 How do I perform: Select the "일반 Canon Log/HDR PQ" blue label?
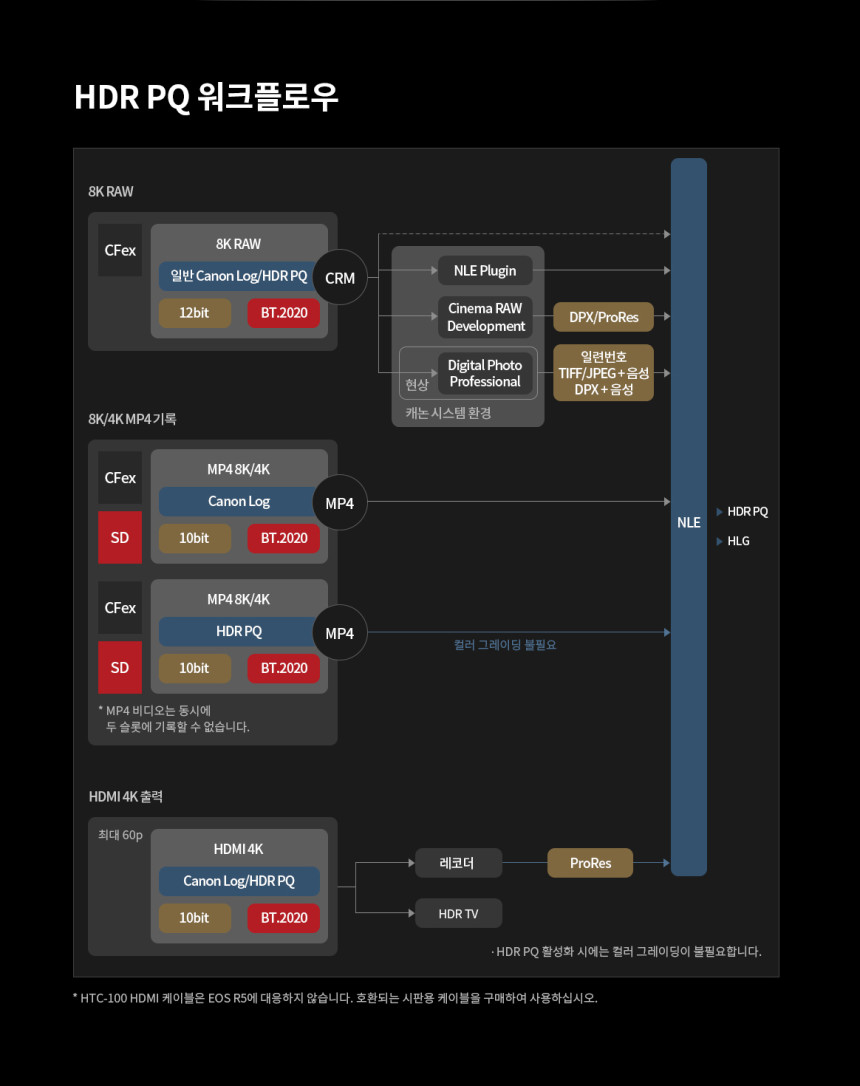(239, 276)
